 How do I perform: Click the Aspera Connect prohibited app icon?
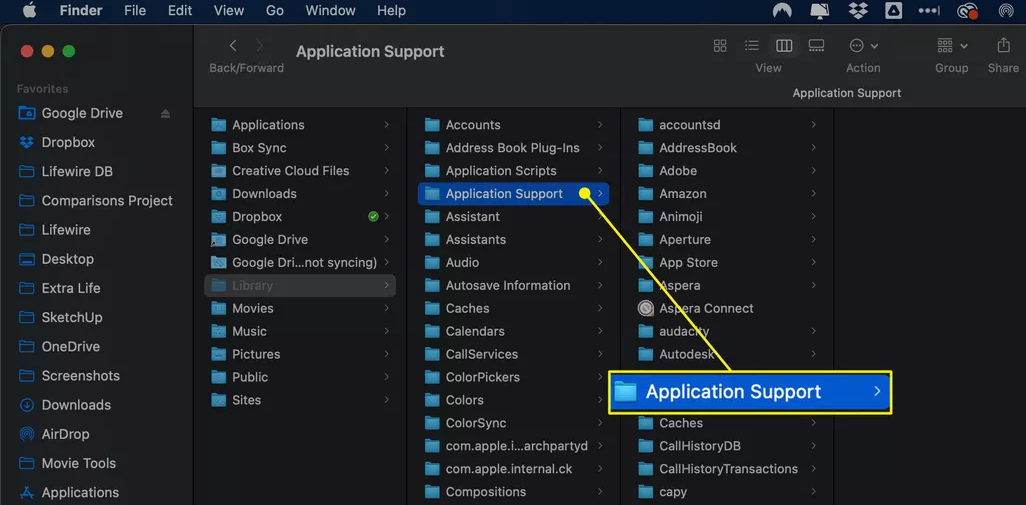tap(646, 308)
